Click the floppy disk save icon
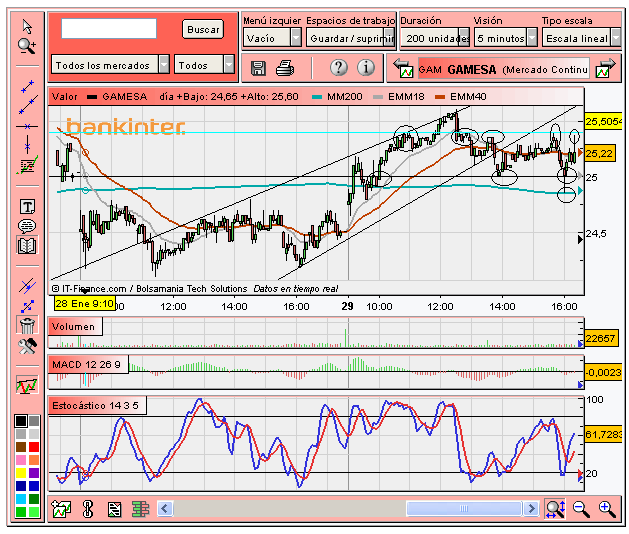 pos(258,68)
